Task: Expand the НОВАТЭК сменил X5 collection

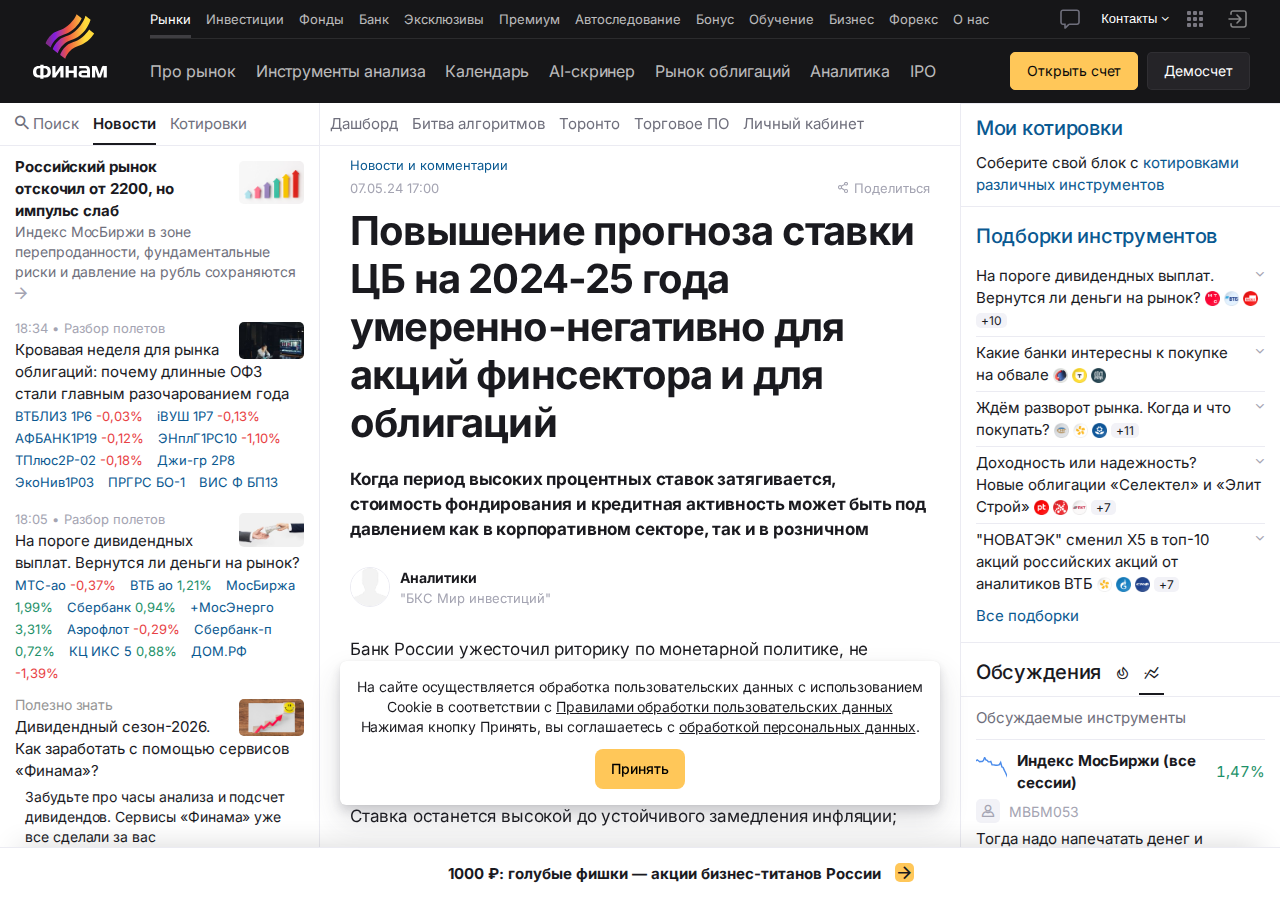Action: pyautogui.click(x=1259, y=538)
